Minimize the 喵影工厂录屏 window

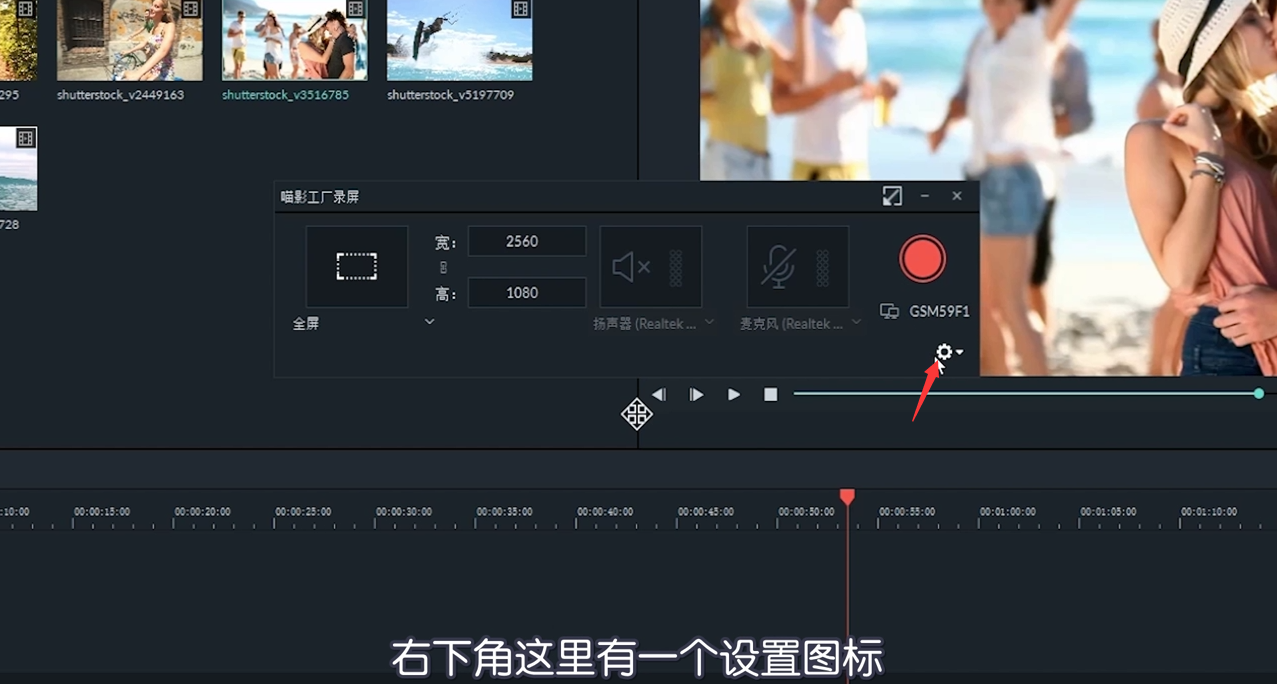925,196
